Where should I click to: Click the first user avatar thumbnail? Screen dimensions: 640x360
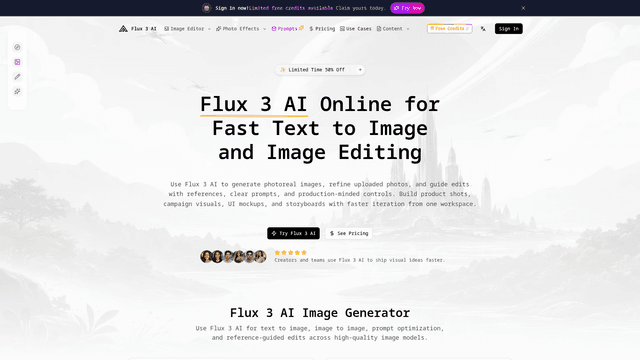(206, 256)
